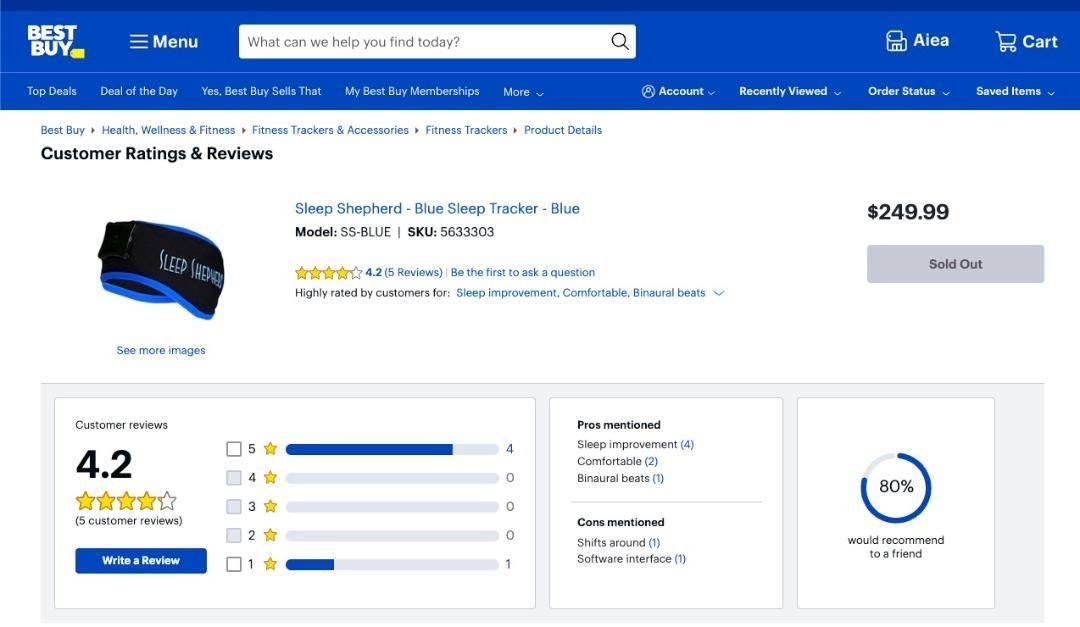Click the Best Buy logo

click(x=56, y=41)
